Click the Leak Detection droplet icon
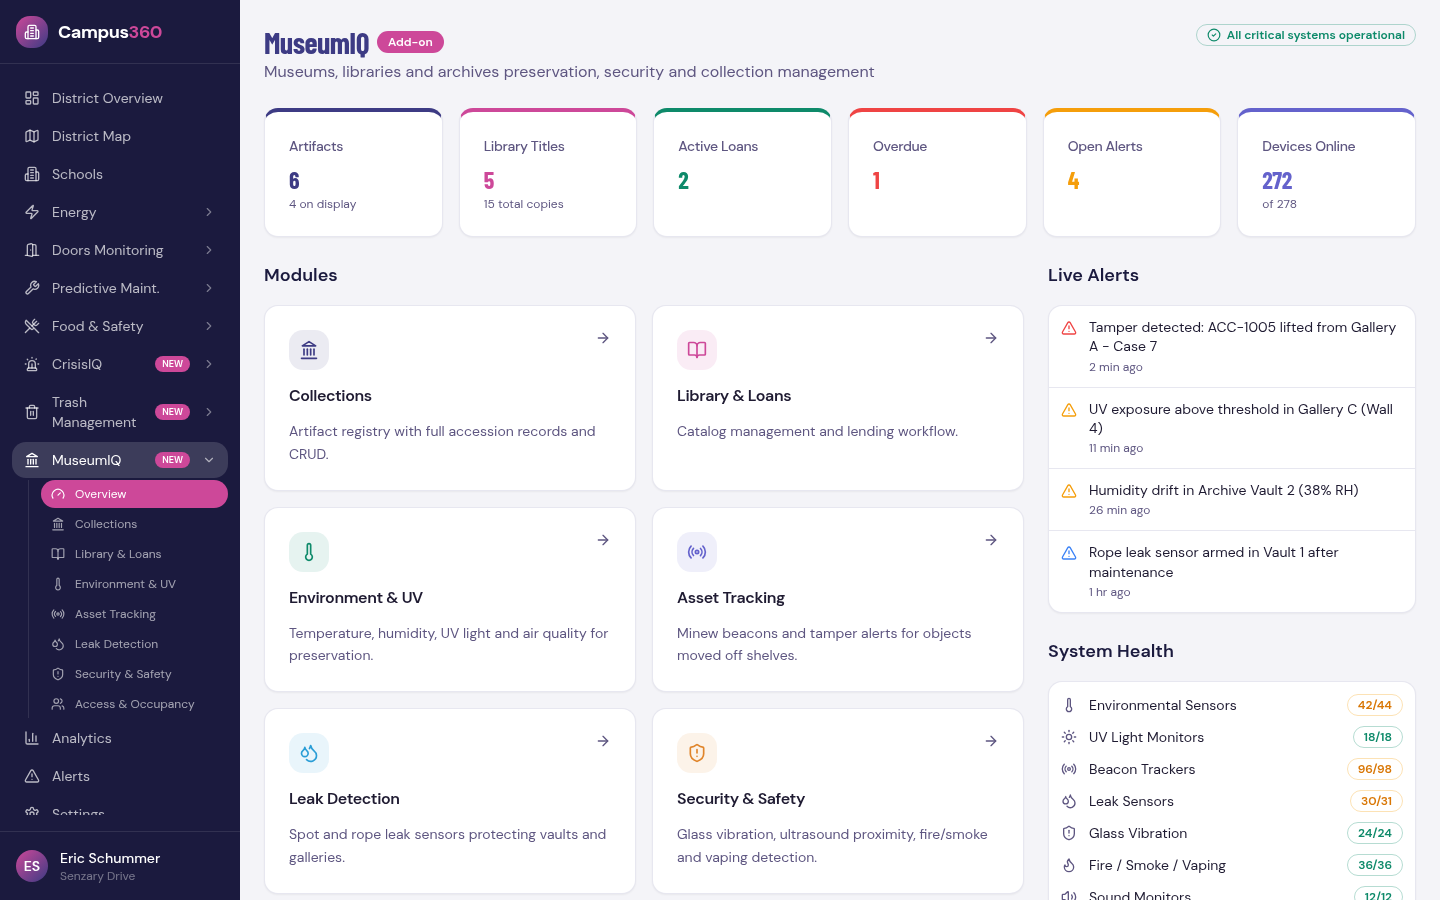 (309, 753)
